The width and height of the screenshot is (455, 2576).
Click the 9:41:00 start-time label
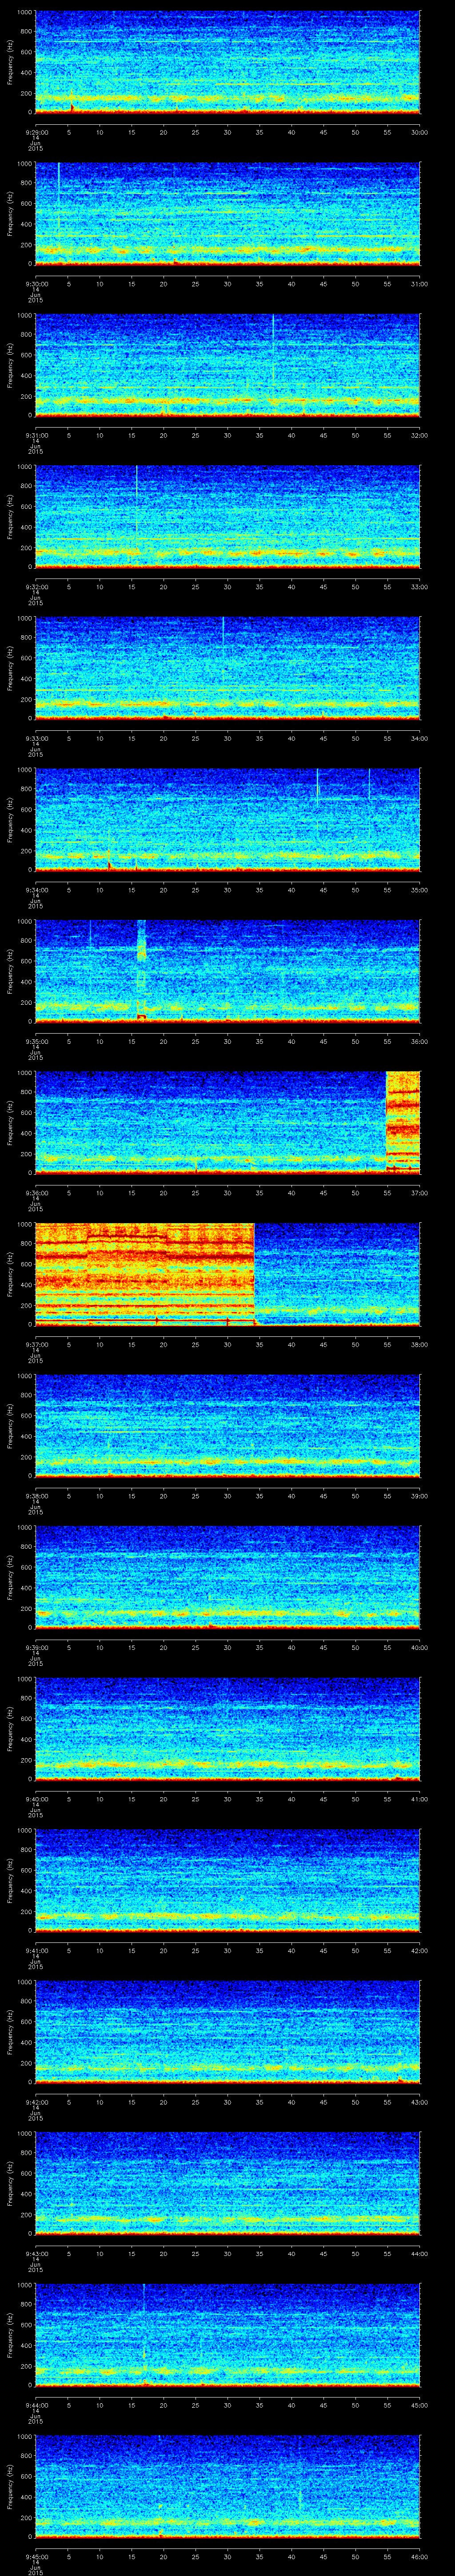pyautogui.click(x=36, y=1950)
